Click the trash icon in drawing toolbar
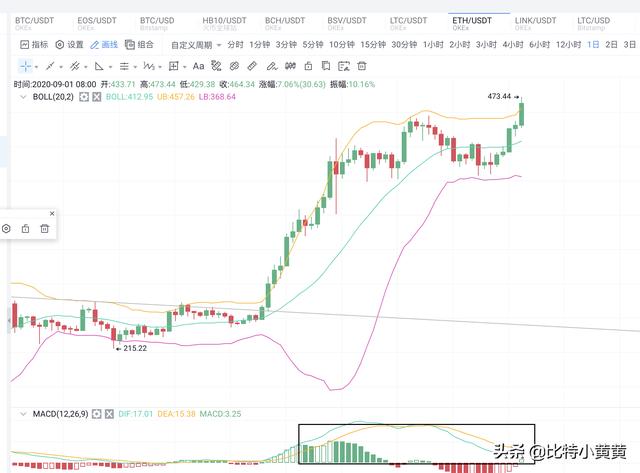The image size is (640, 473). [362, 66]
